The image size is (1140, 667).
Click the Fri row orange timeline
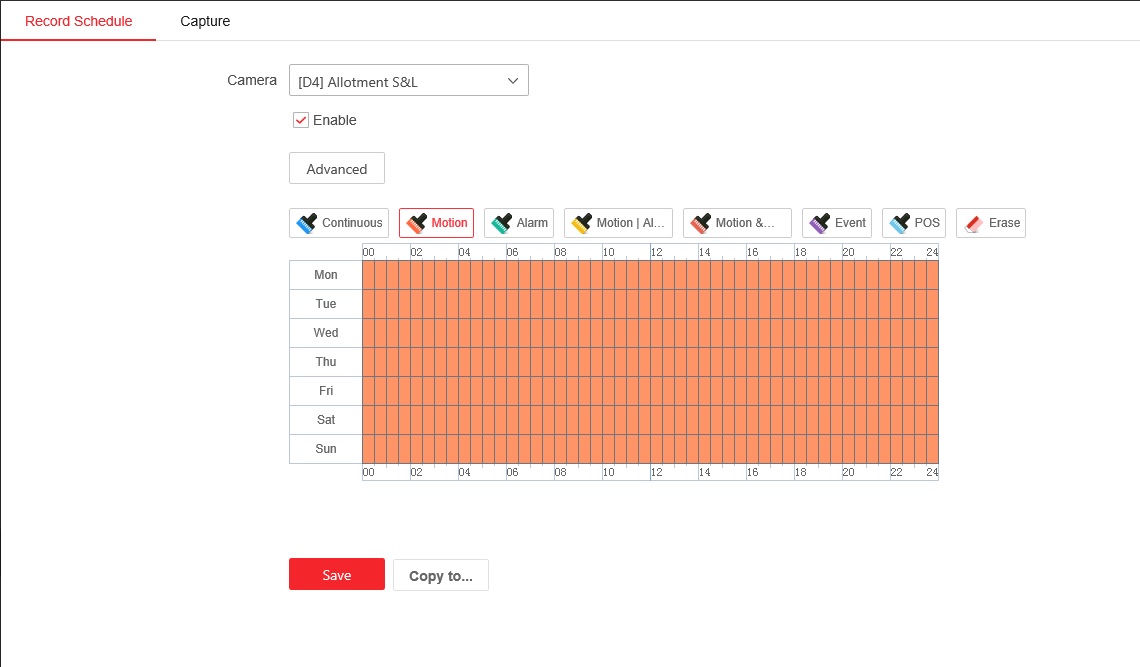tap(650, 391)
